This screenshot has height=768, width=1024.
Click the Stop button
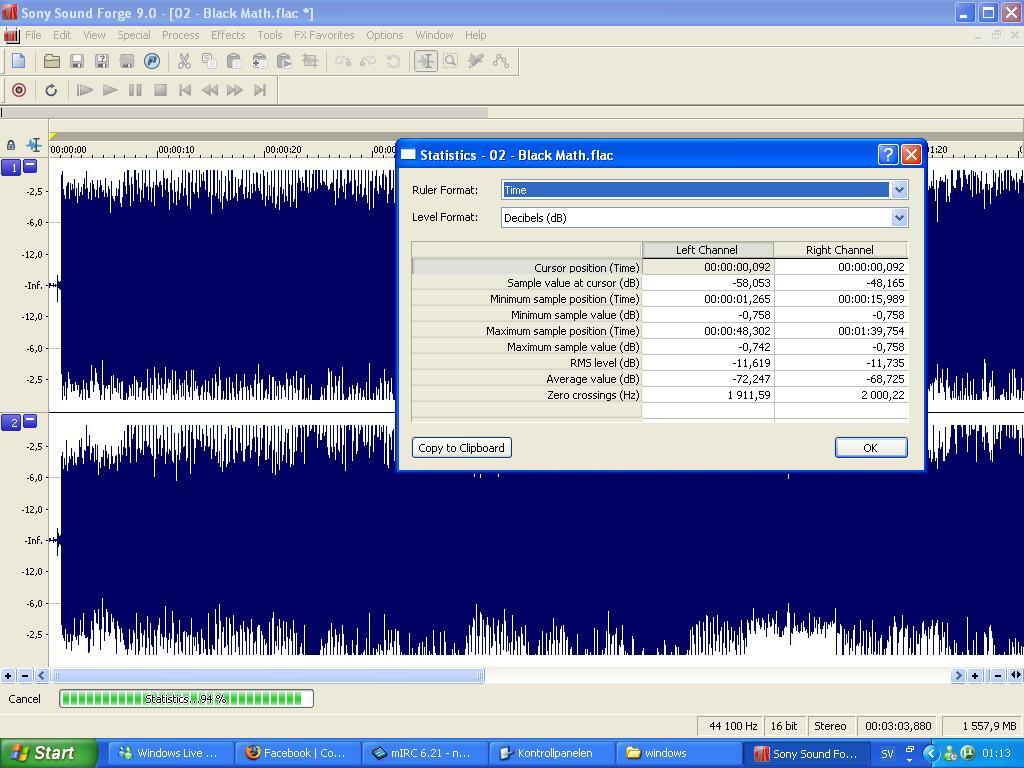pyautogui.click(x=160, y=90)
